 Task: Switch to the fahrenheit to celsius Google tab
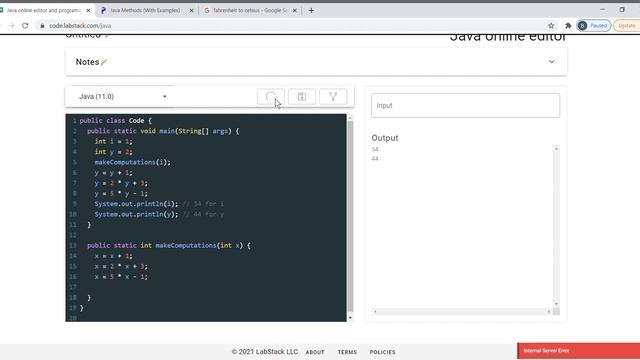[x=251, y=11]
